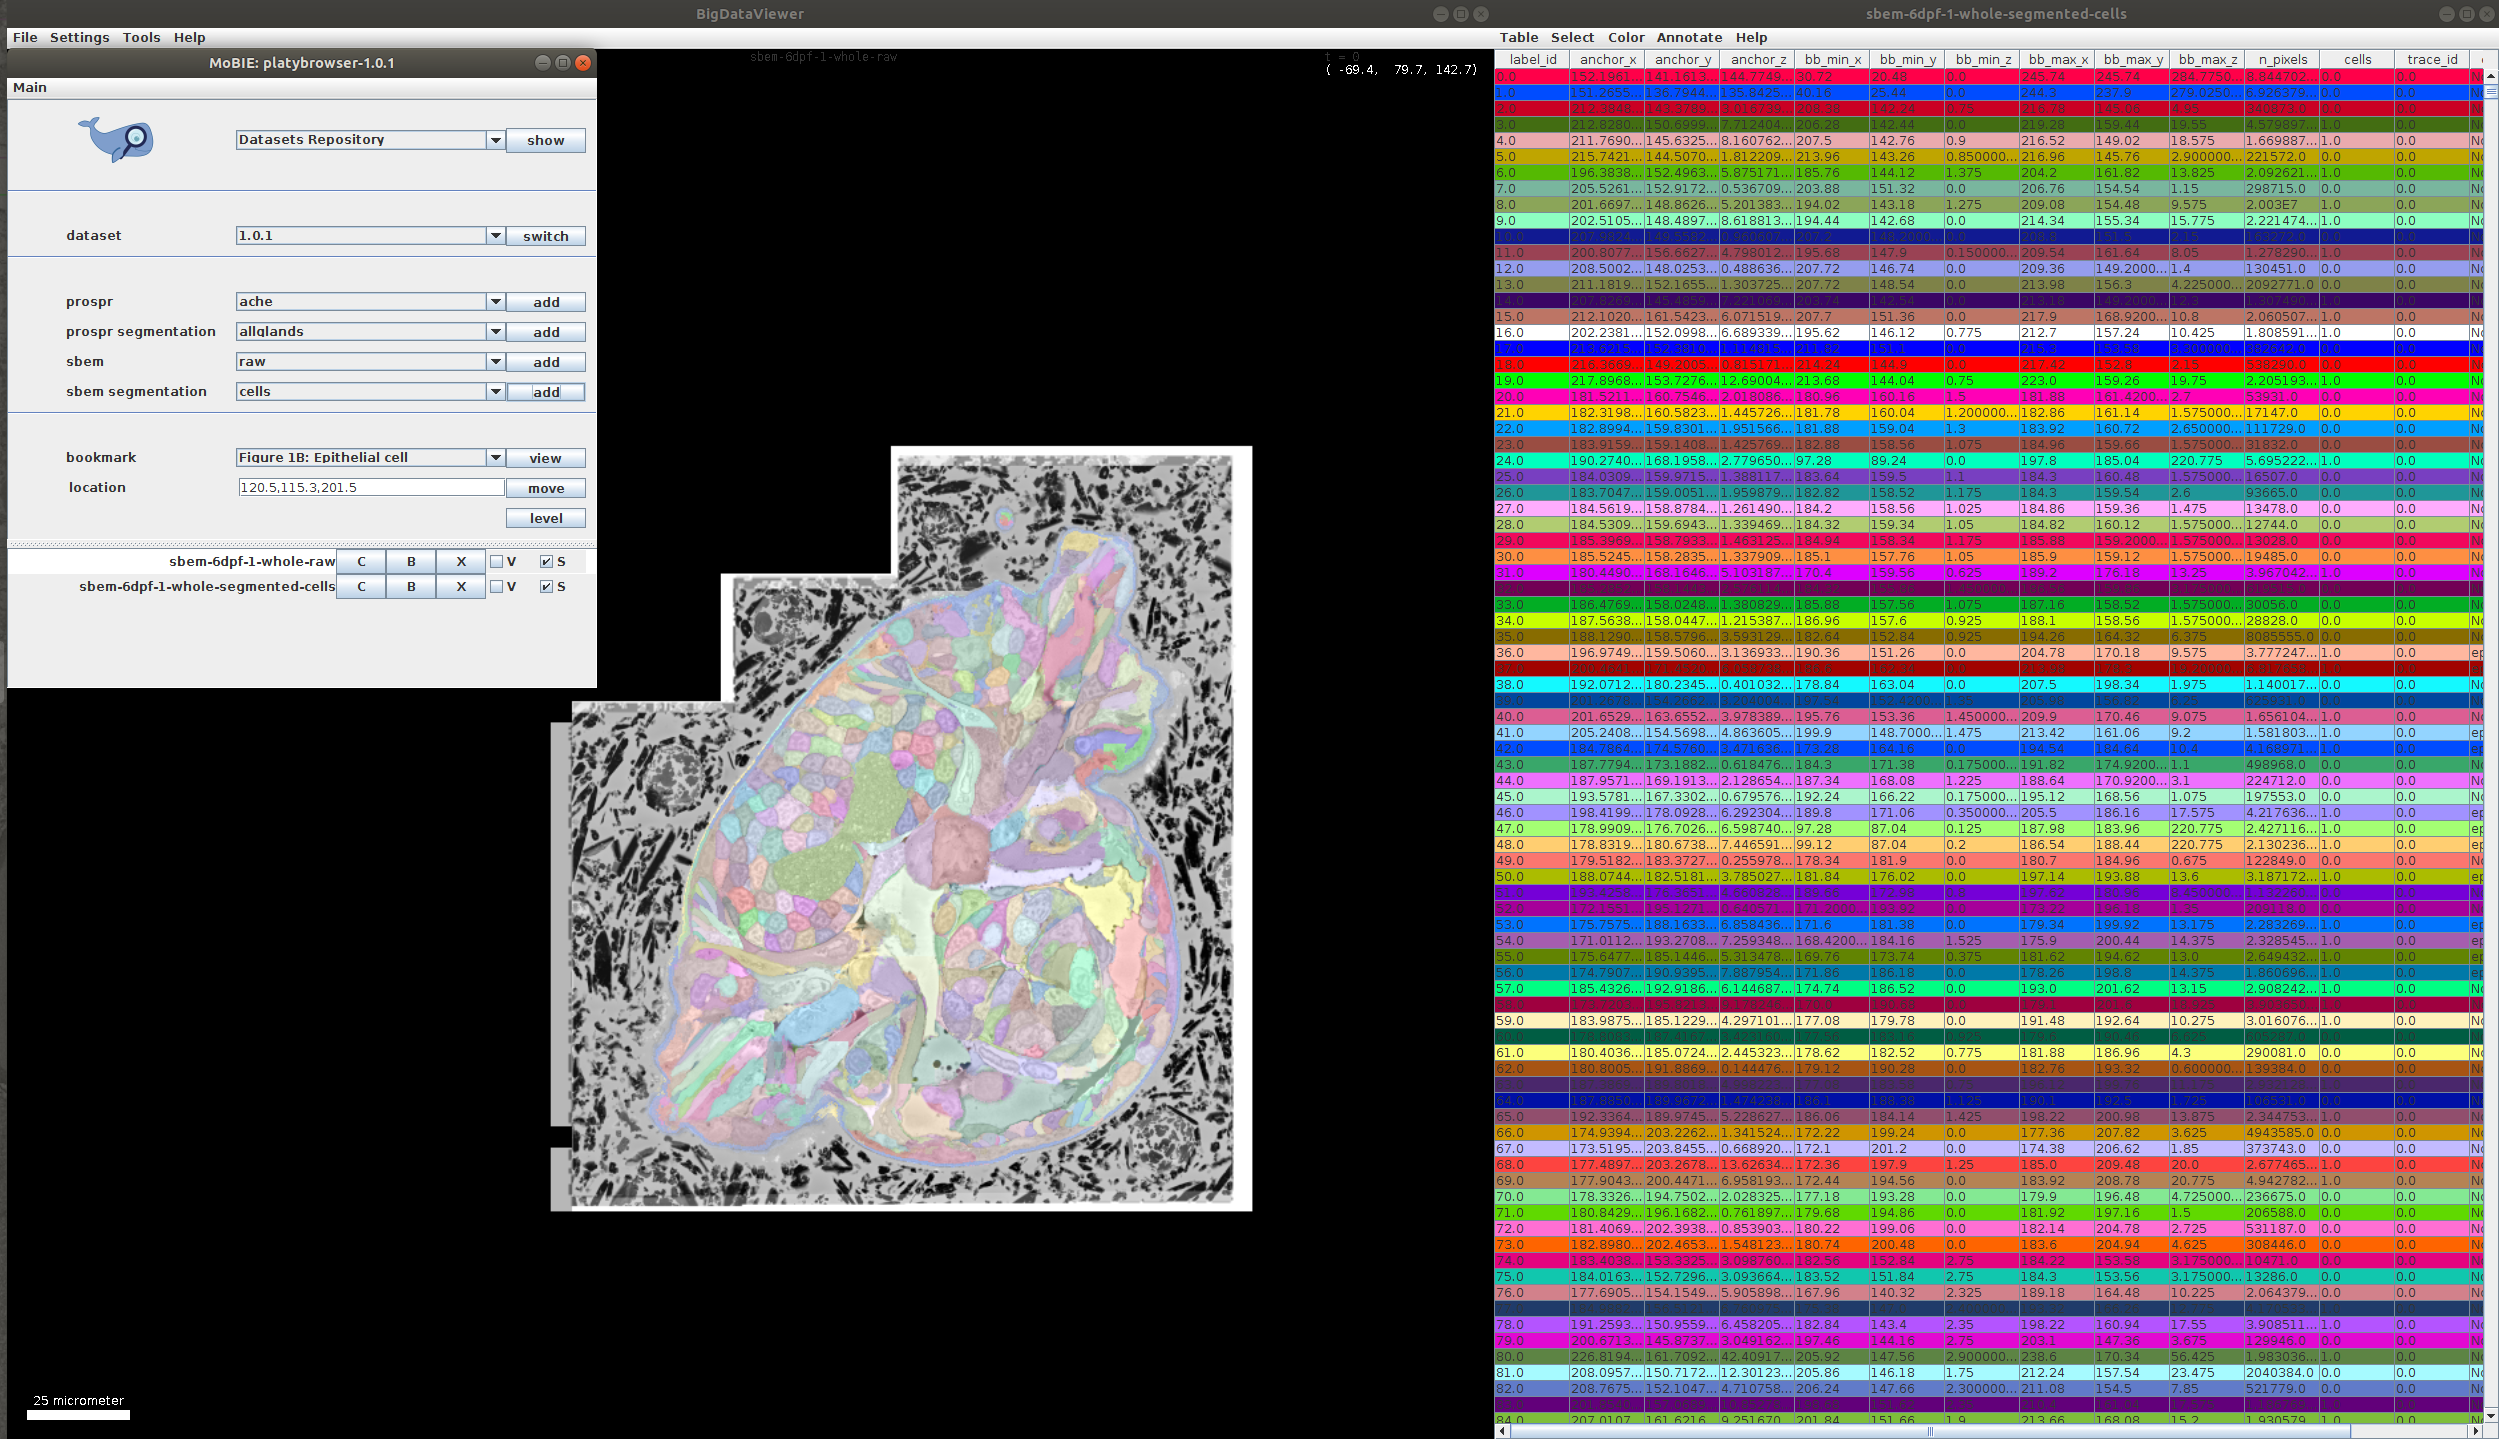Click the location input field

[371, 488]
